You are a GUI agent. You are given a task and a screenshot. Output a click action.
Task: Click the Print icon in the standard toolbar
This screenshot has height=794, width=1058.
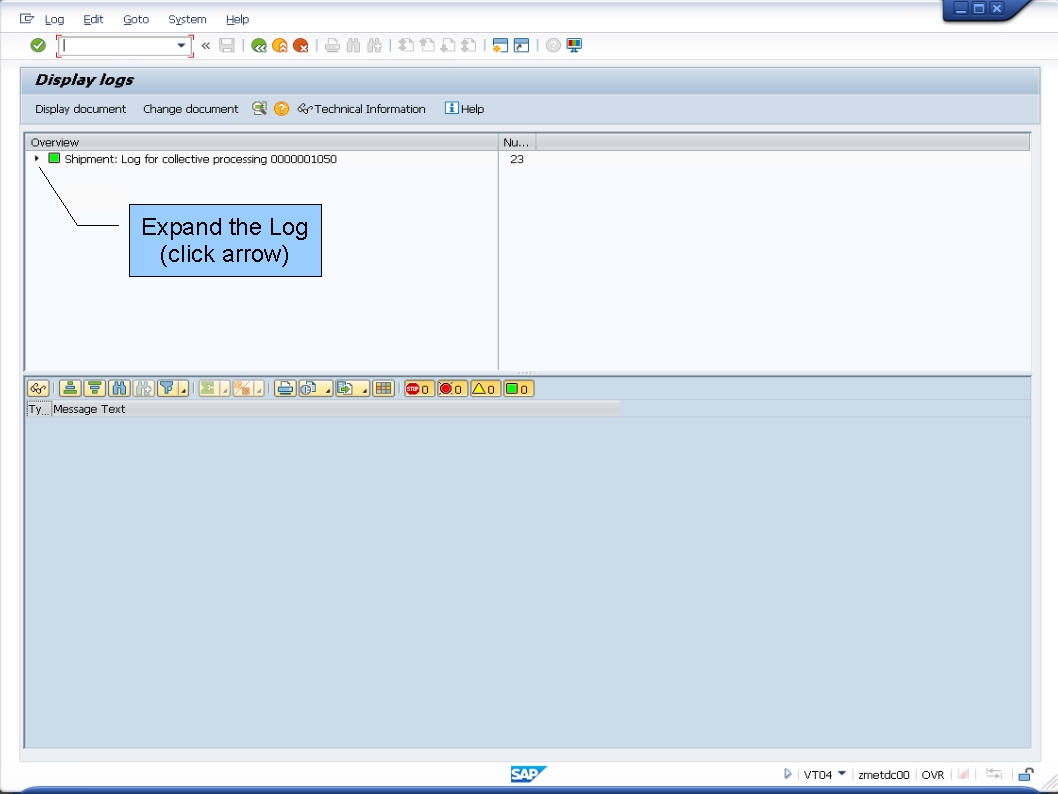(x=332, y=45)
